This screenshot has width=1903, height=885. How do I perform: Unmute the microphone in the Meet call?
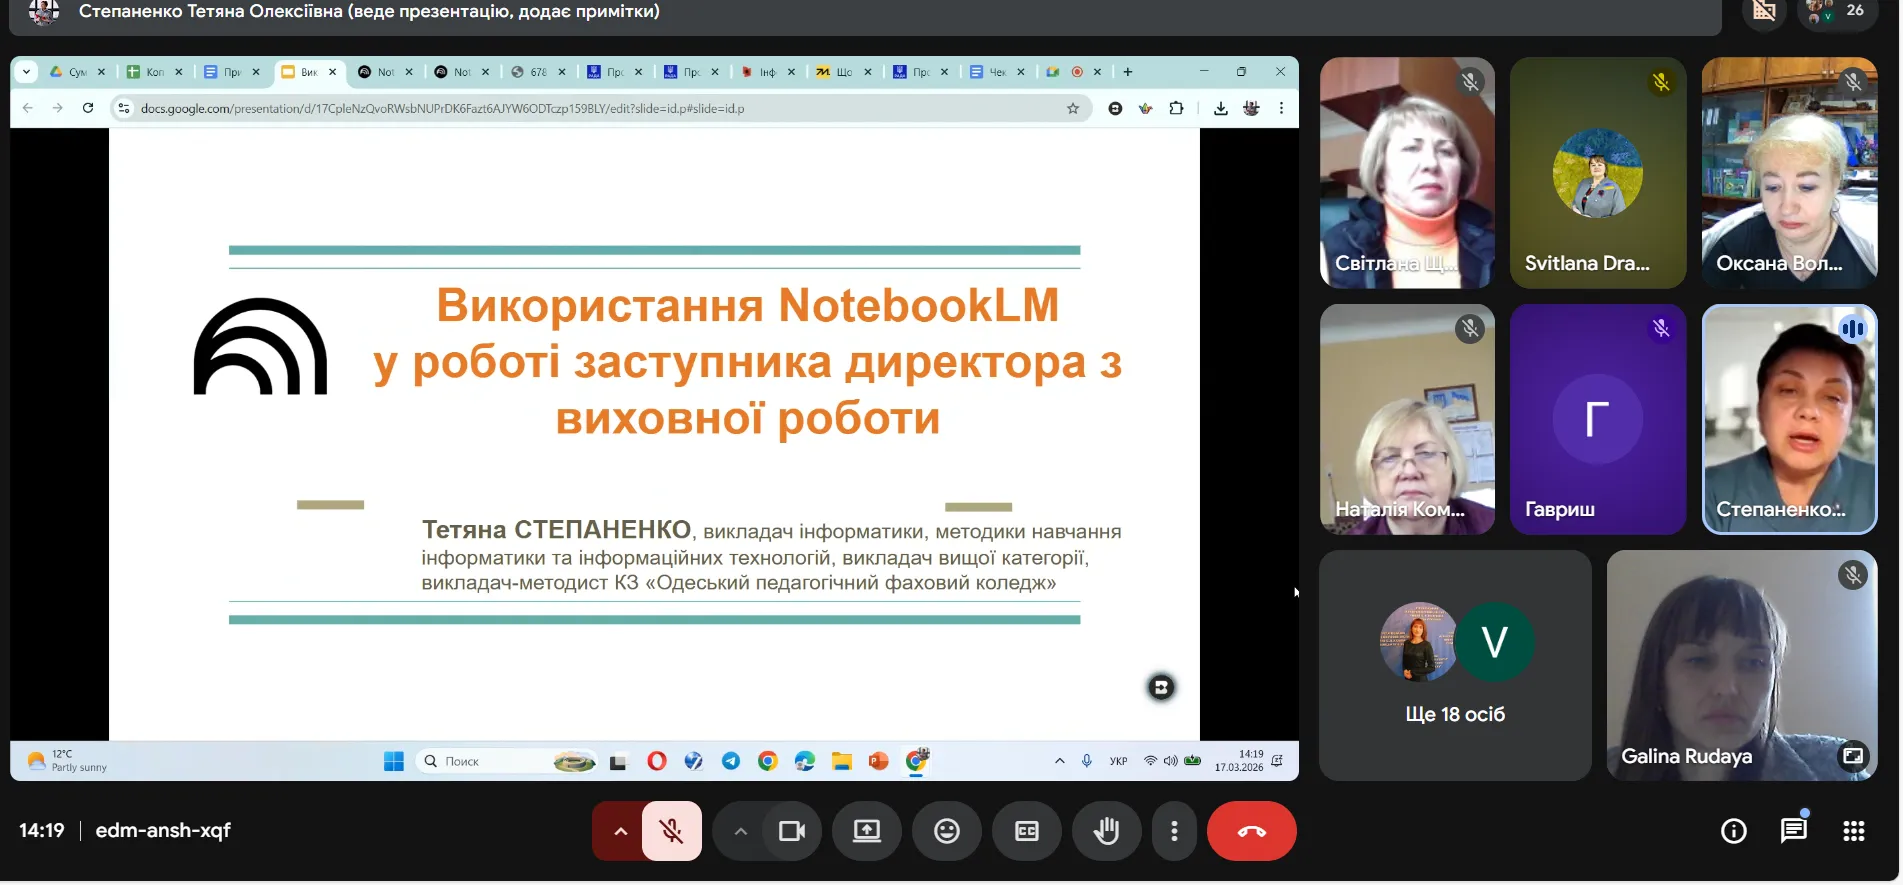(671, 831)
